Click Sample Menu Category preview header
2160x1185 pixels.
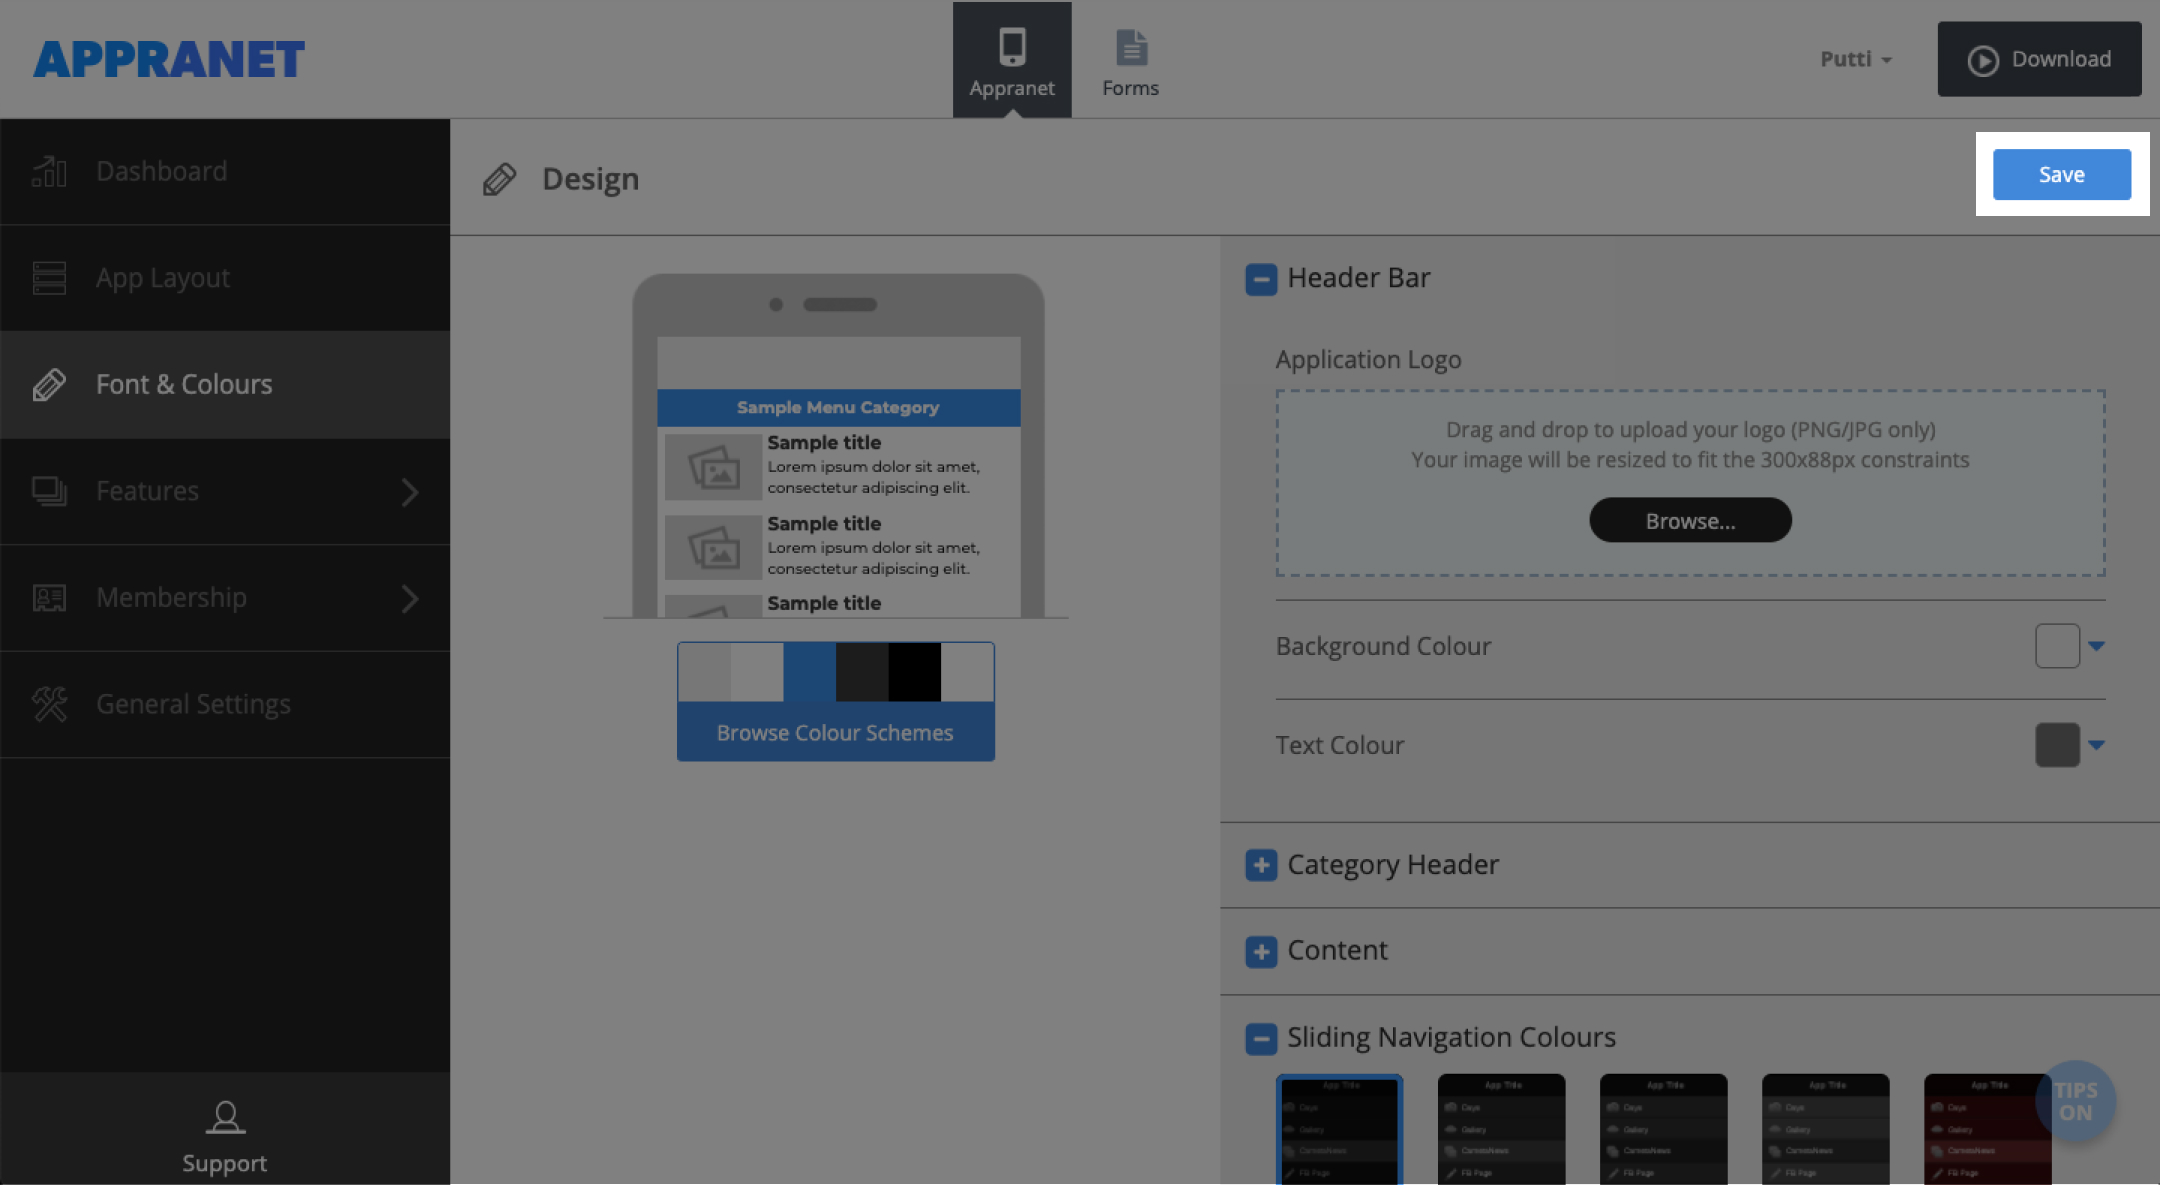(838, 408)
